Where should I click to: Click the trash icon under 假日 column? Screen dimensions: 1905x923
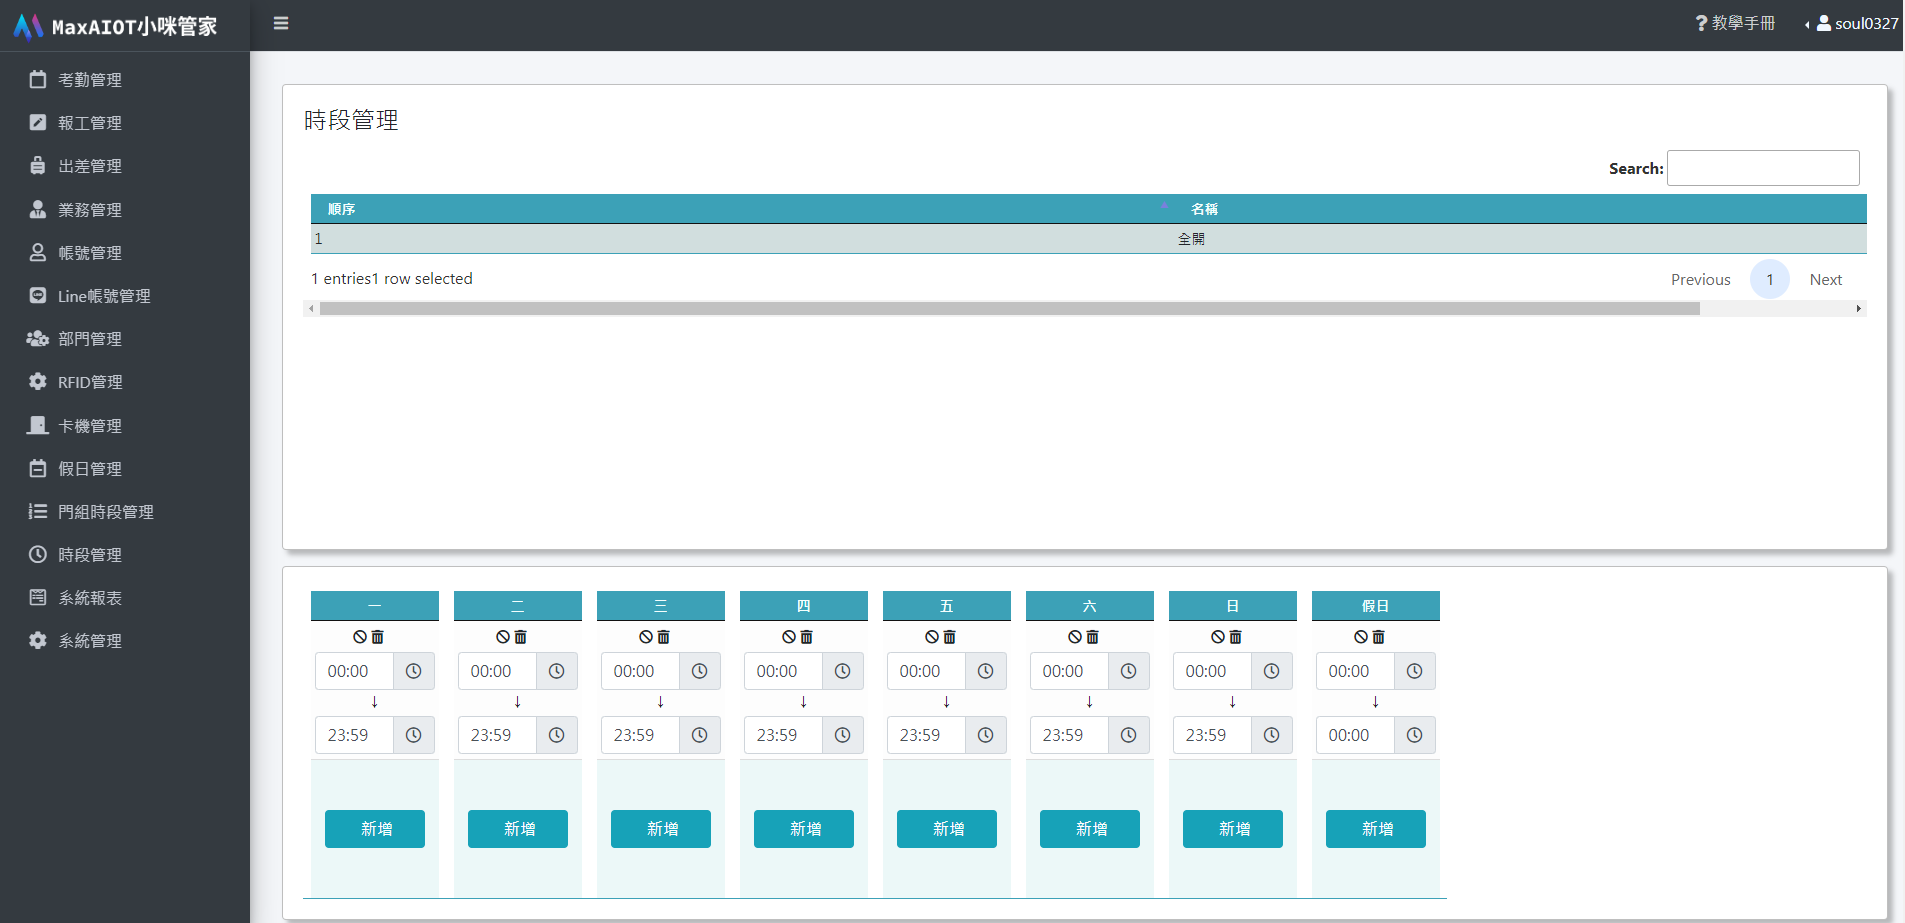(1379, 637)
